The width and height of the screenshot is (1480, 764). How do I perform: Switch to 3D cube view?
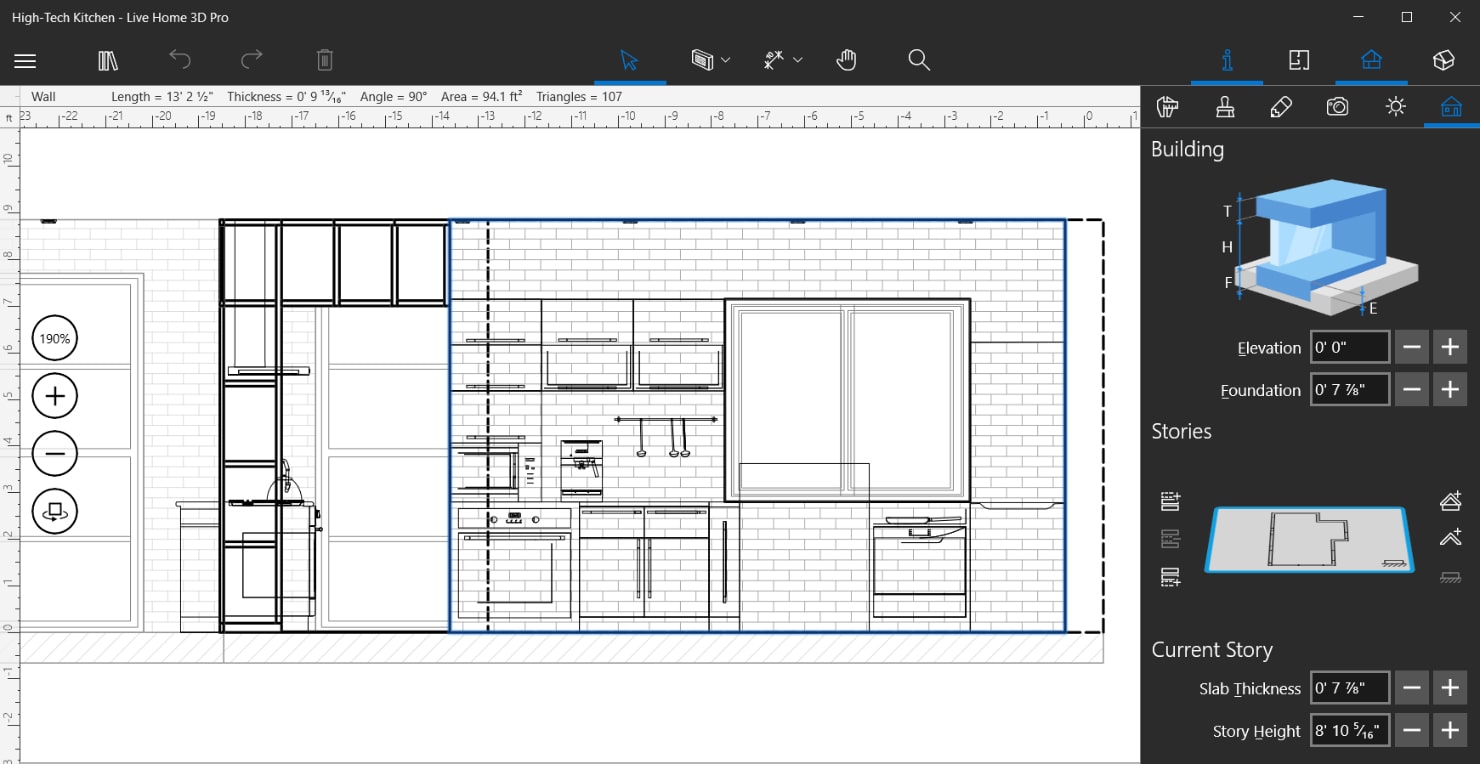[x=1443, y=60]
